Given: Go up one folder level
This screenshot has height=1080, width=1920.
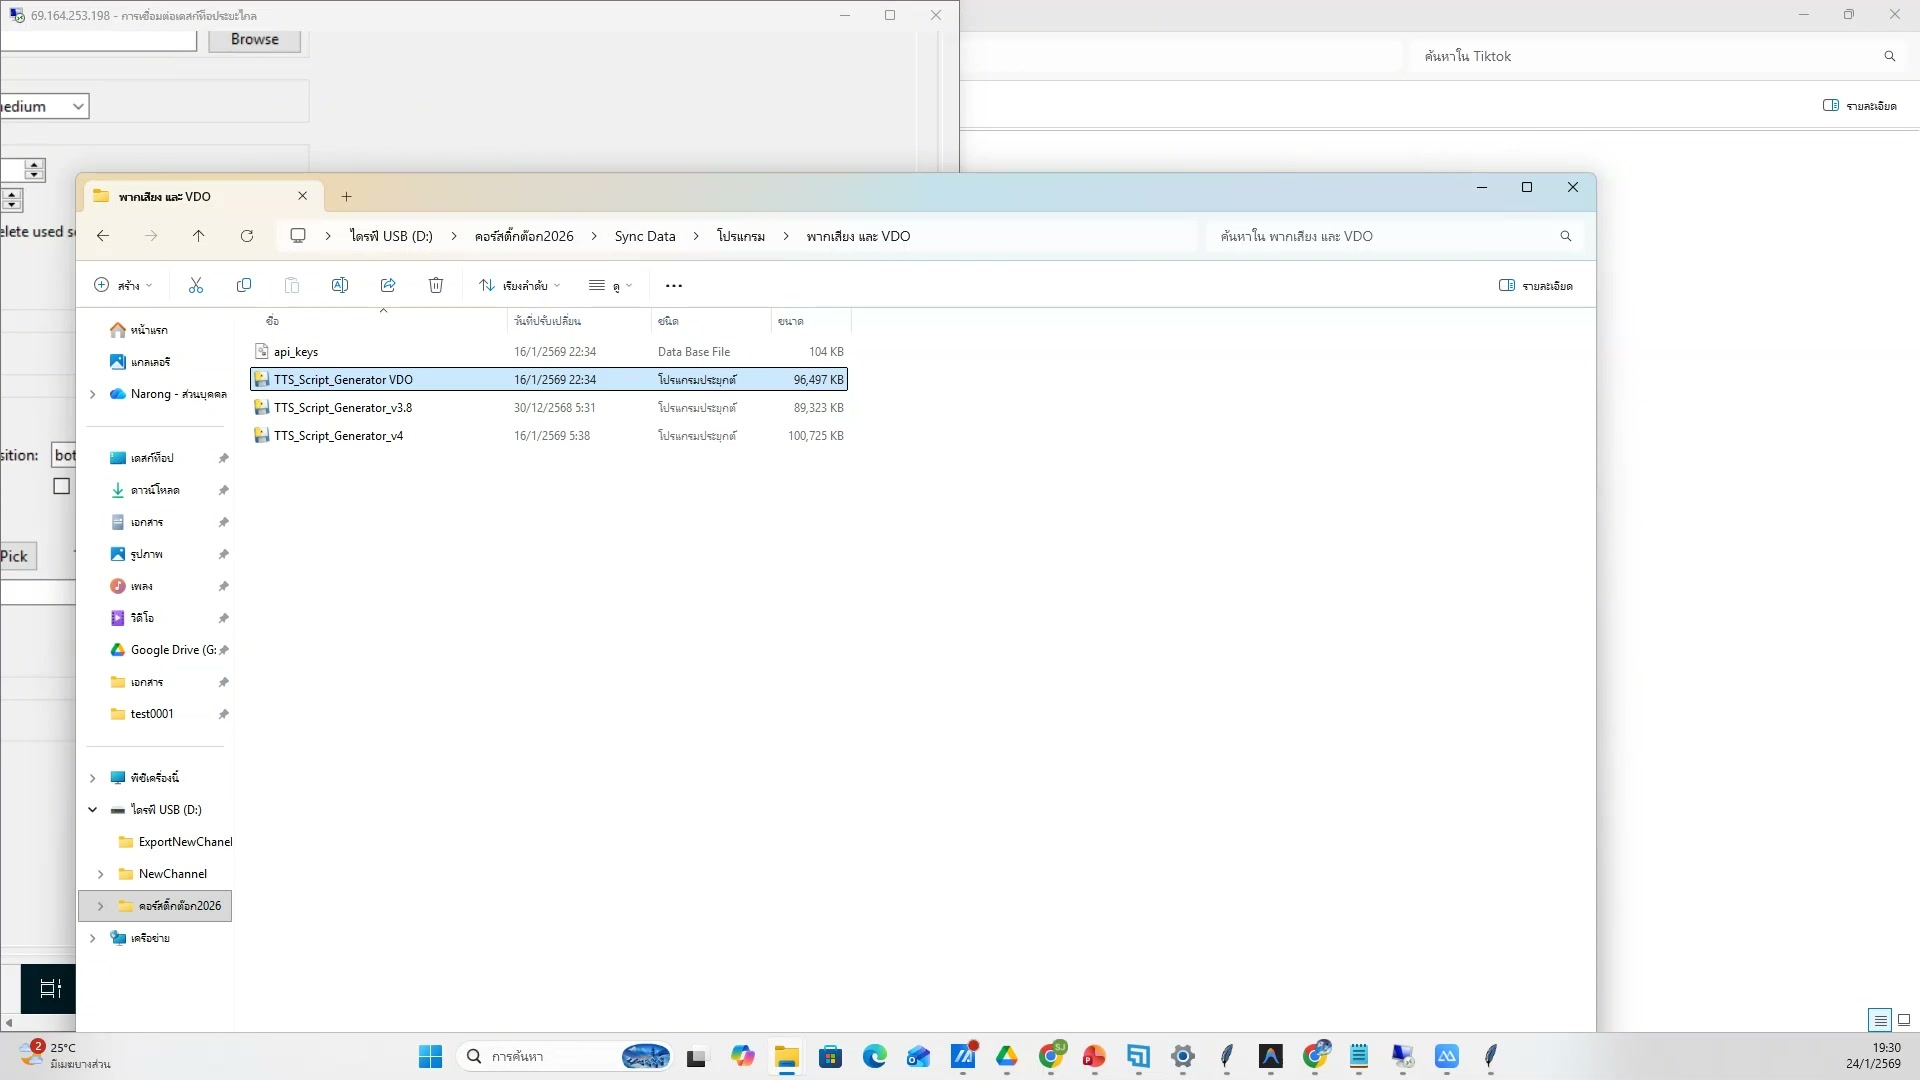Looking at the screenshot, I should [198, 236].
